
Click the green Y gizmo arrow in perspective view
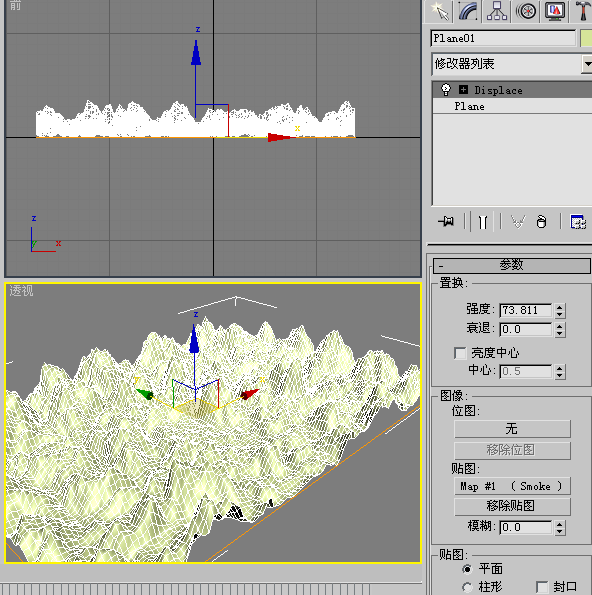click(x=145, y=394)
